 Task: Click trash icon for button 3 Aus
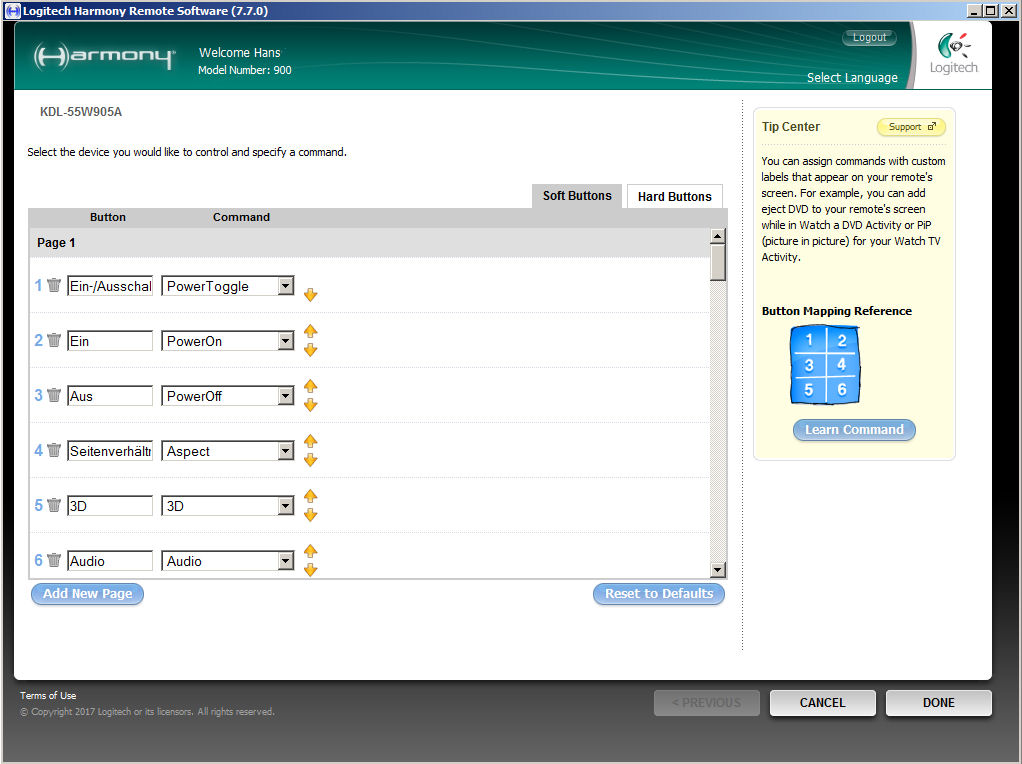coord(54,396)
